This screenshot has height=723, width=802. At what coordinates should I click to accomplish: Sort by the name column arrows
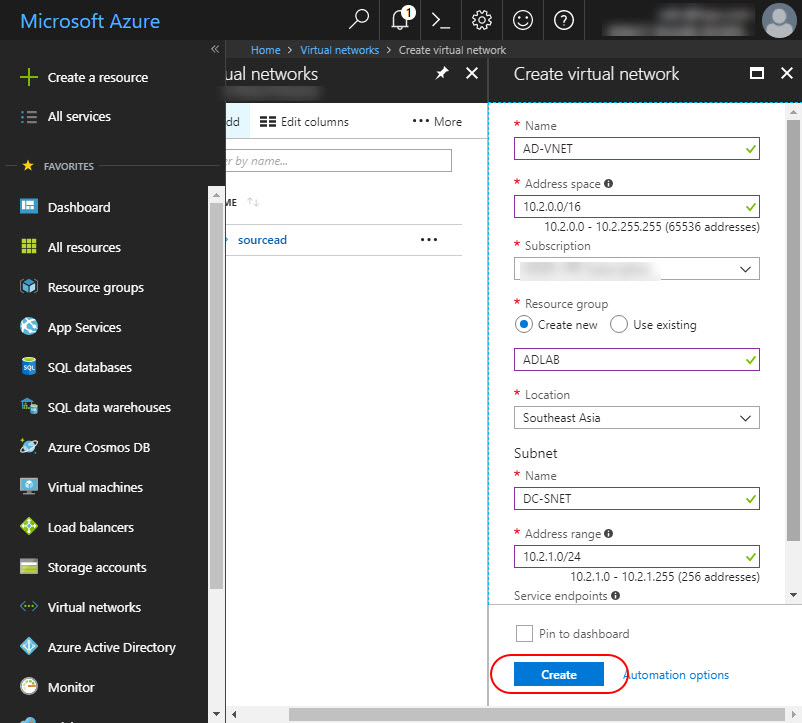point(253,202)
